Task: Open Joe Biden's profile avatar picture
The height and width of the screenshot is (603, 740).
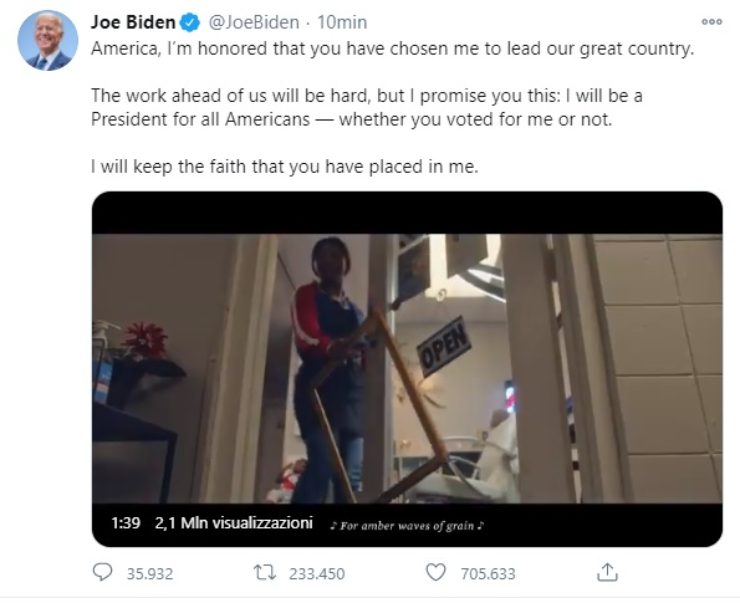Action: 47,41
